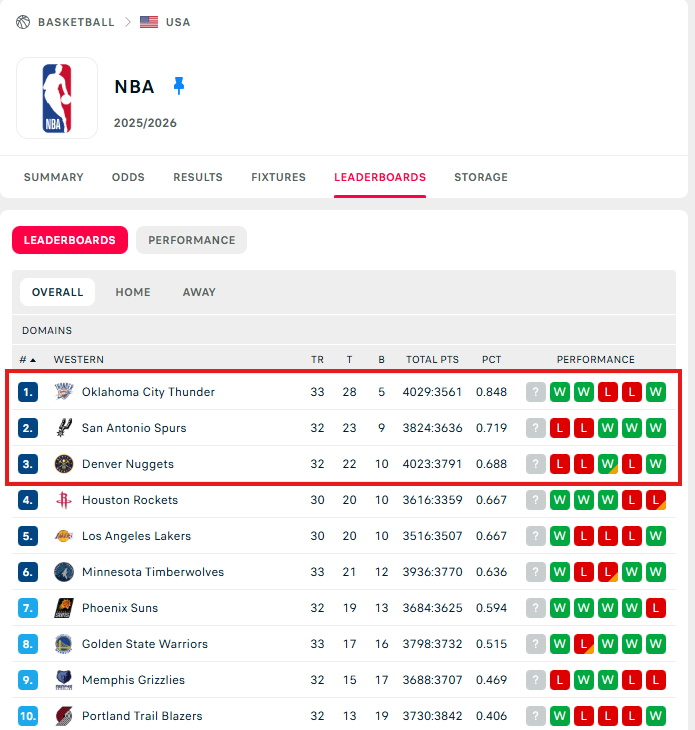Open Memphis Grizzlies team name link

pos(133,680)
